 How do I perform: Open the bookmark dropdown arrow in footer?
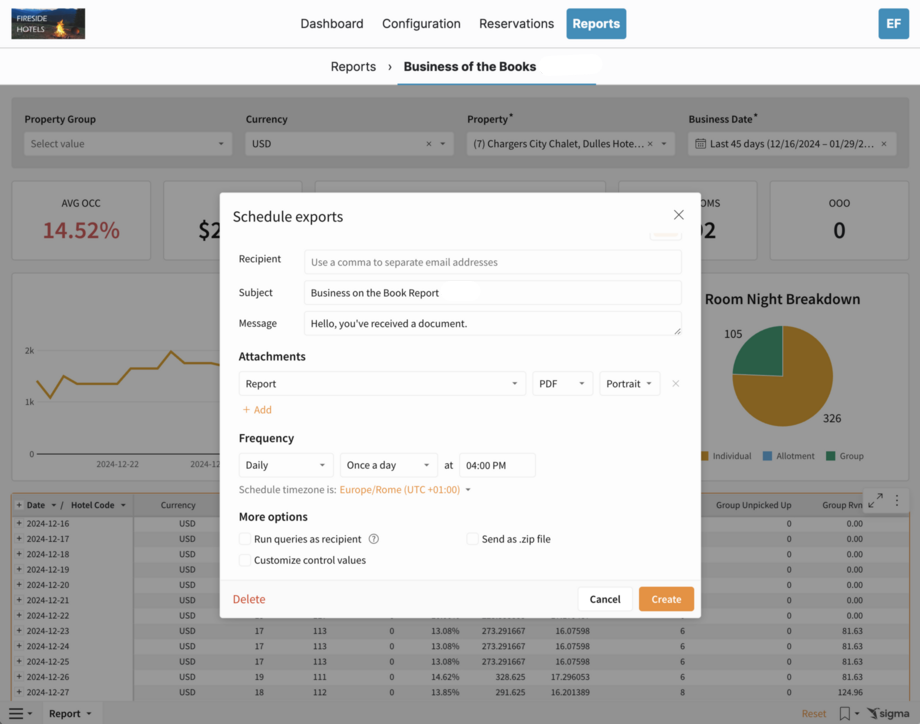(857, 713)
